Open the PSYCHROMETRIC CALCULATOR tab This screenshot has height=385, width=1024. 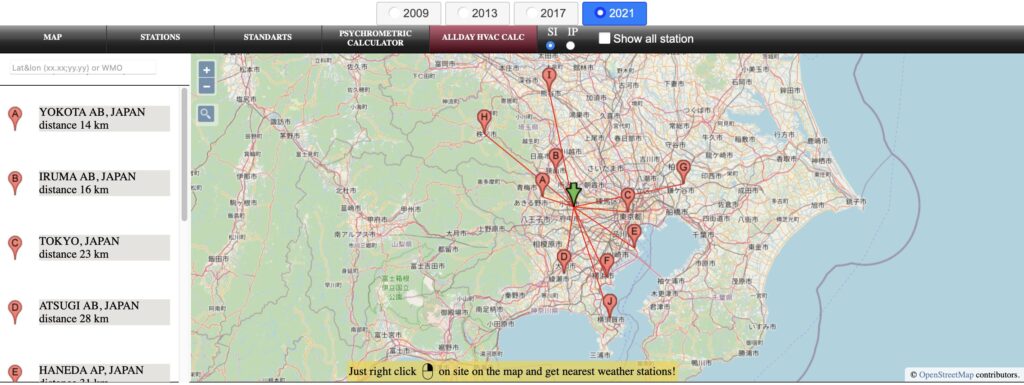[x=376, y=38]
